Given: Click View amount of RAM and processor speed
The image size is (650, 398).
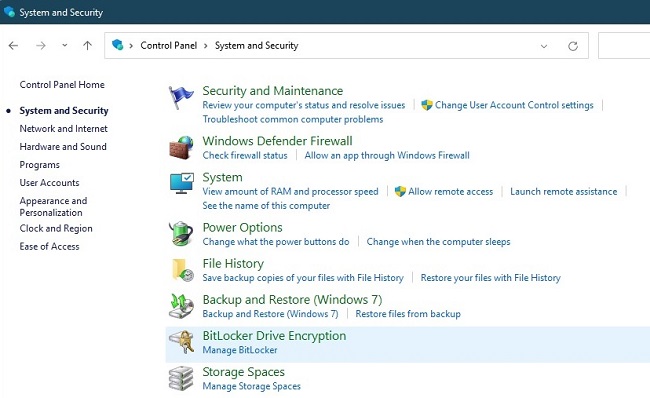Looking at the screenshot, I should point(290,192).
